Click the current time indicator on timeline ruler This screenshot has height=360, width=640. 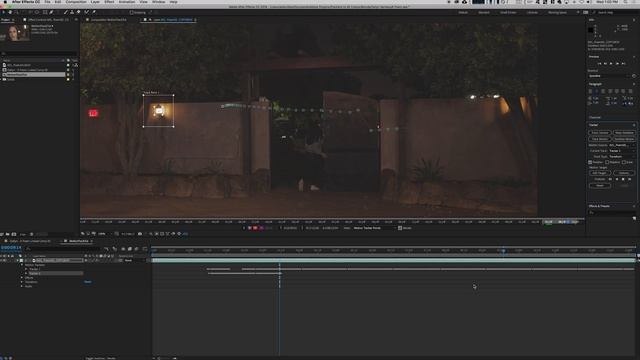[503, 250]
